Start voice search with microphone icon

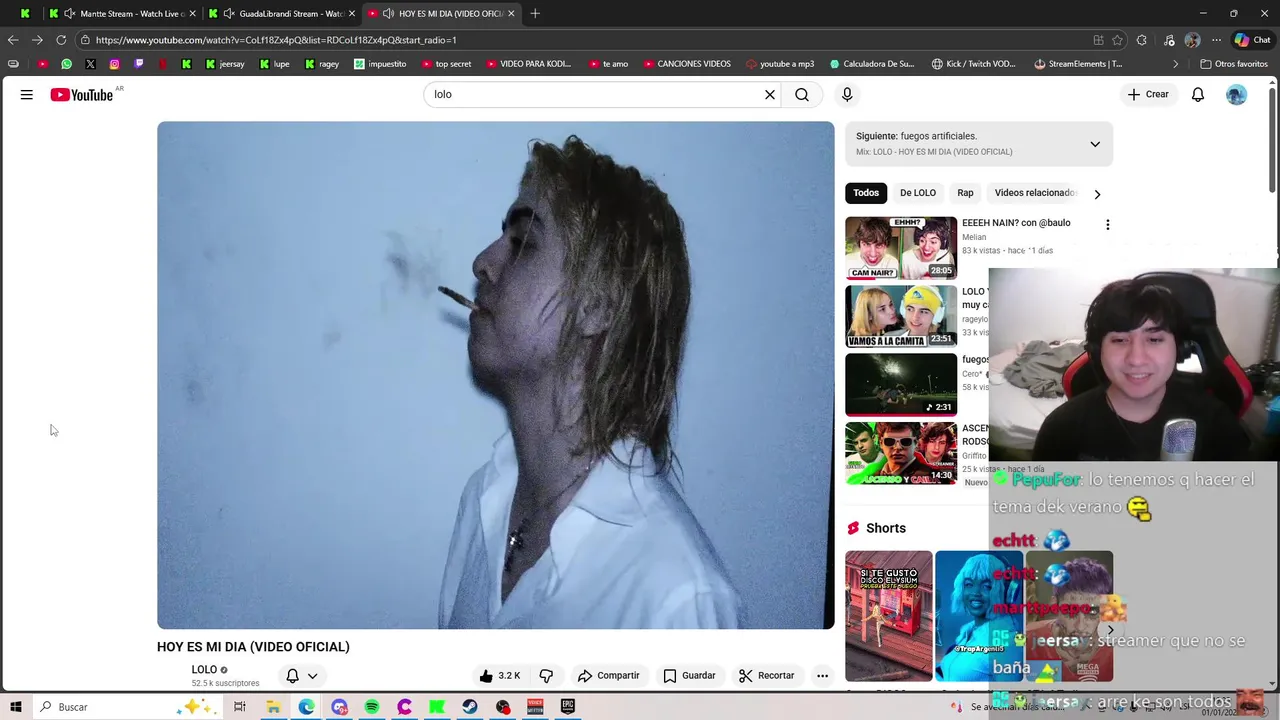(x=847, y=94)
